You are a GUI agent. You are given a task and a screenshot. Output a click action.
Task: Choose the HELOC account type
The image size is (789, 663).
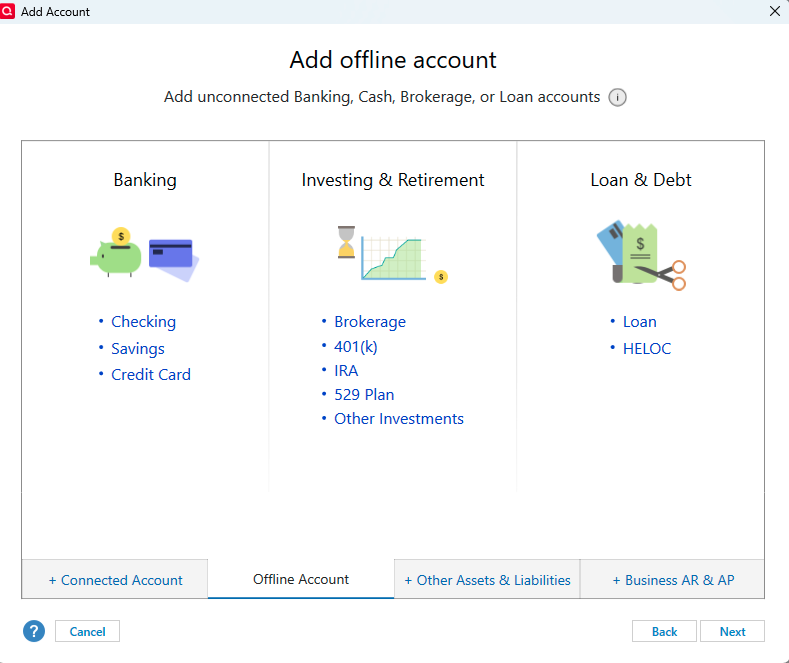point(647,349)
